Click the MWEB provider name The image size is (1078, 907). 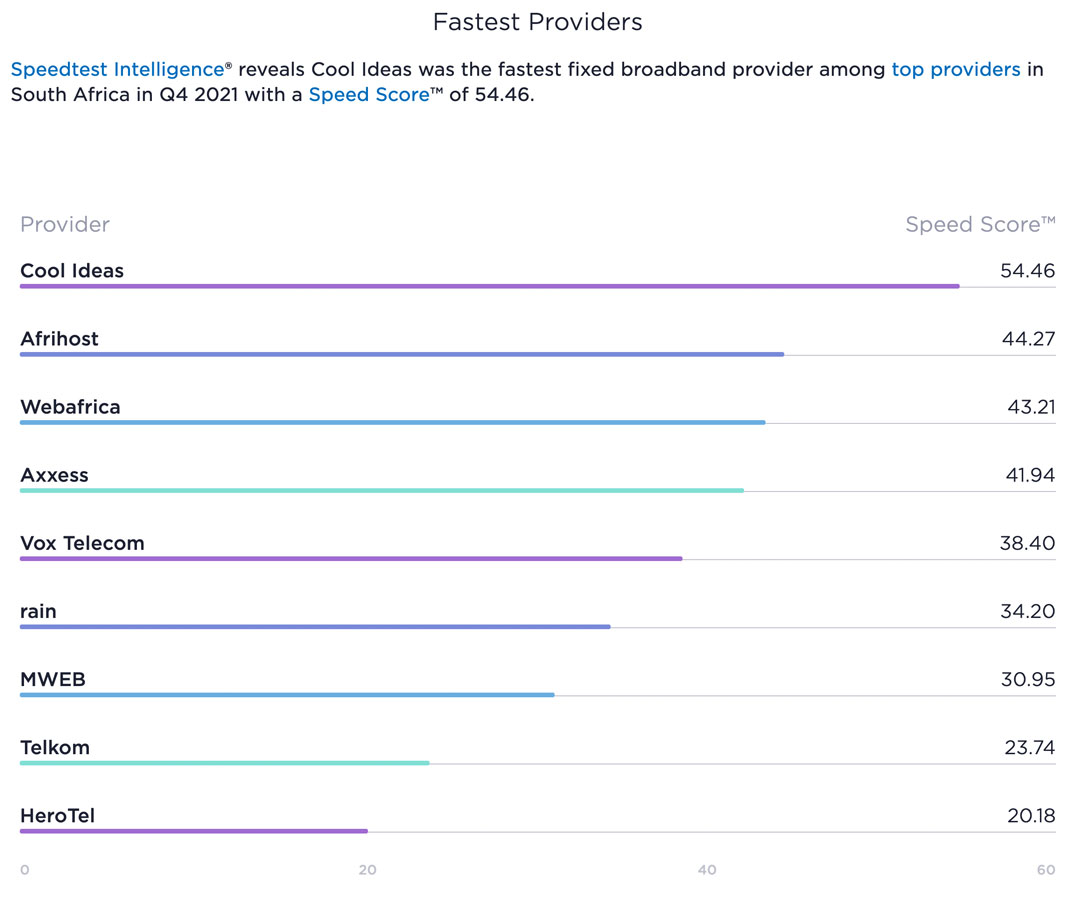53,679
